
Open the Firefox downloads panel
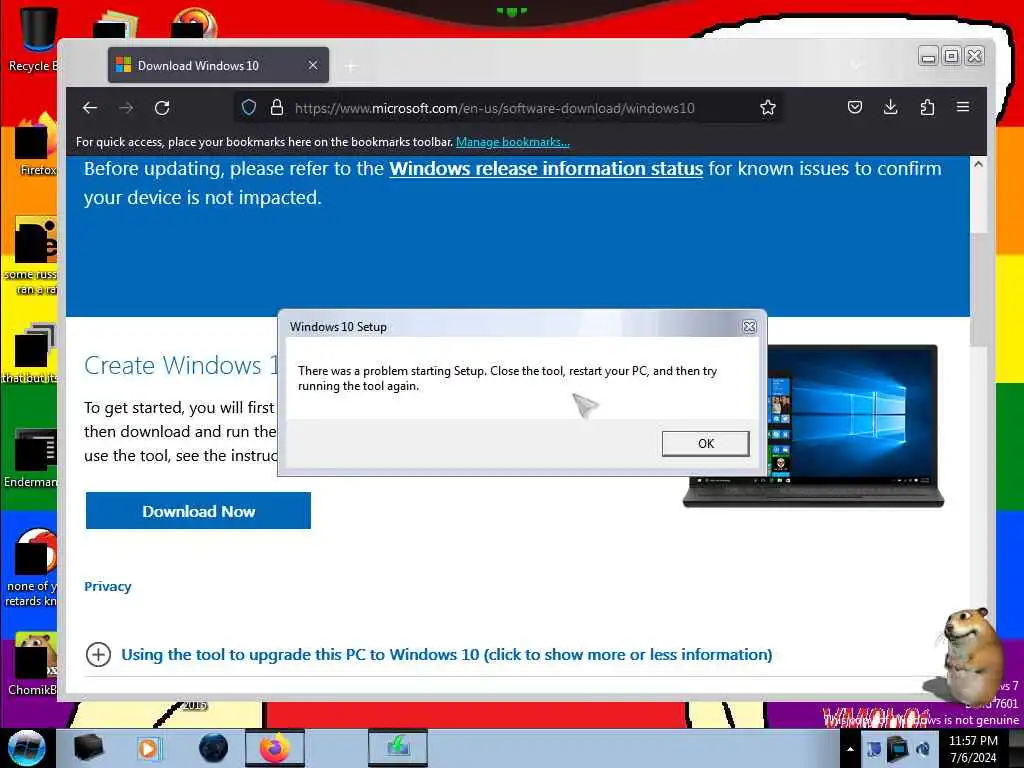(890, 108)
